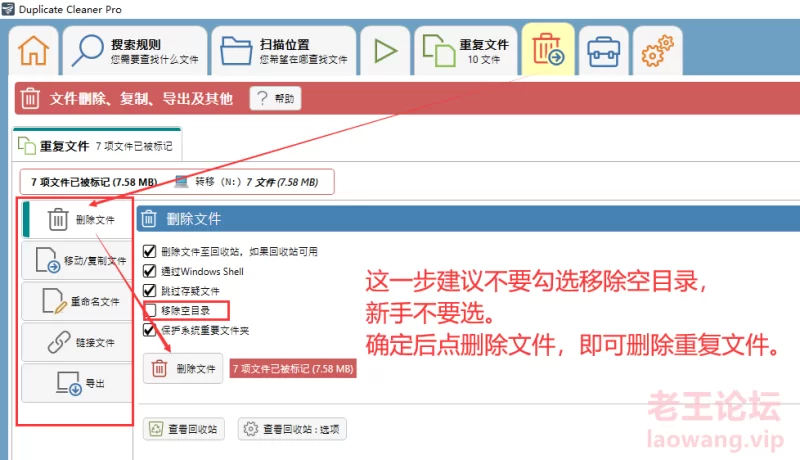The height and width of the screenshot is (460, 800).
Task: Click the duplicate files double-page icon in toolbar
Action: [438, 50]
